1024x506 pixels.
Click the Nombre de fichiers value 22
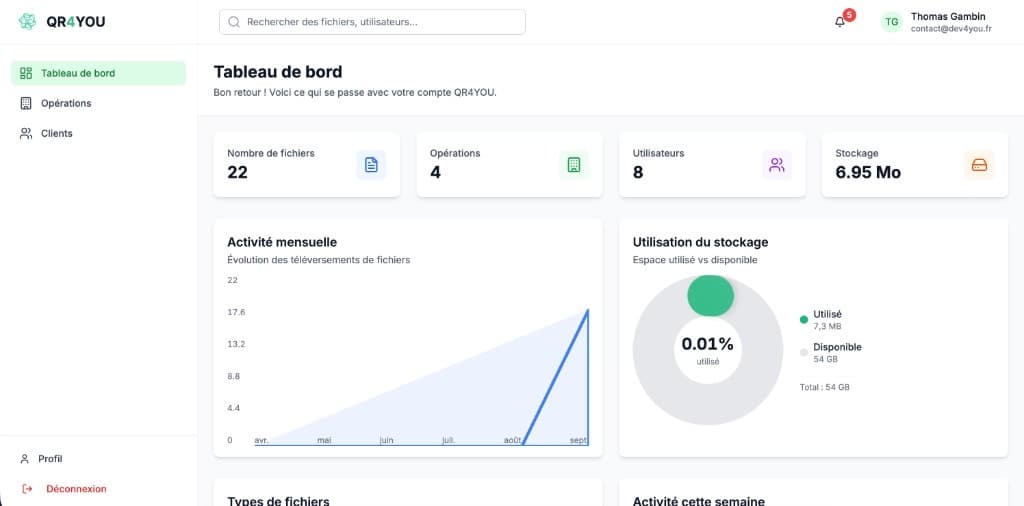pos(237,172)
